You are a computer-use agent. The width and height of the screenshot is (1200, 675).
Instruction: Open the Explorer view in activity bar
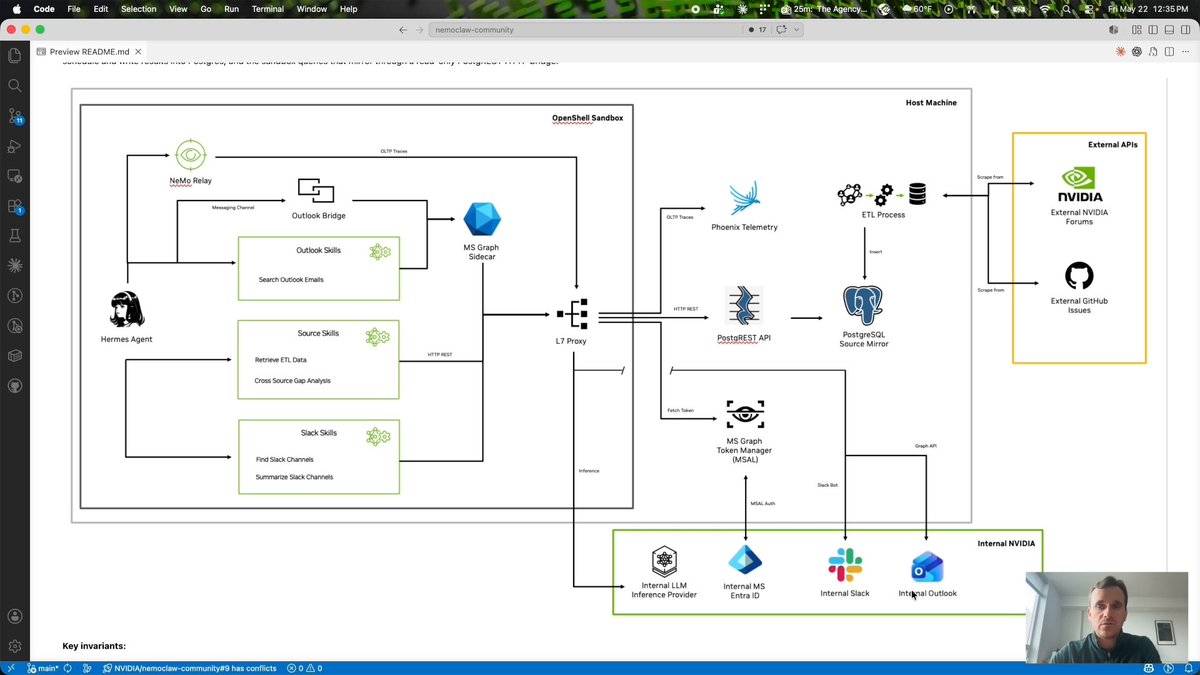(x=15, y=56)
